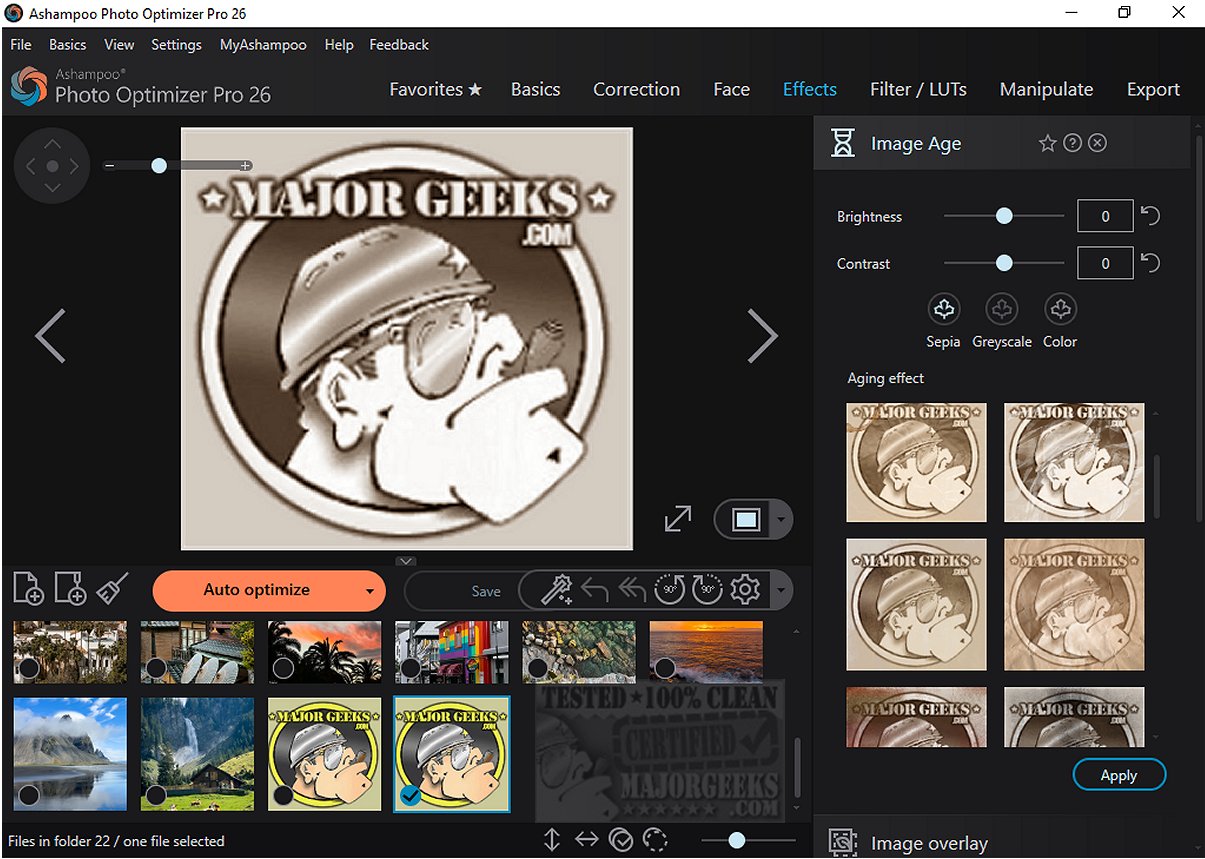Viewport: 1205px width, 859px height.
Task: Check the selection circle on waterfall photo
Action: click(x=156, y=795)
